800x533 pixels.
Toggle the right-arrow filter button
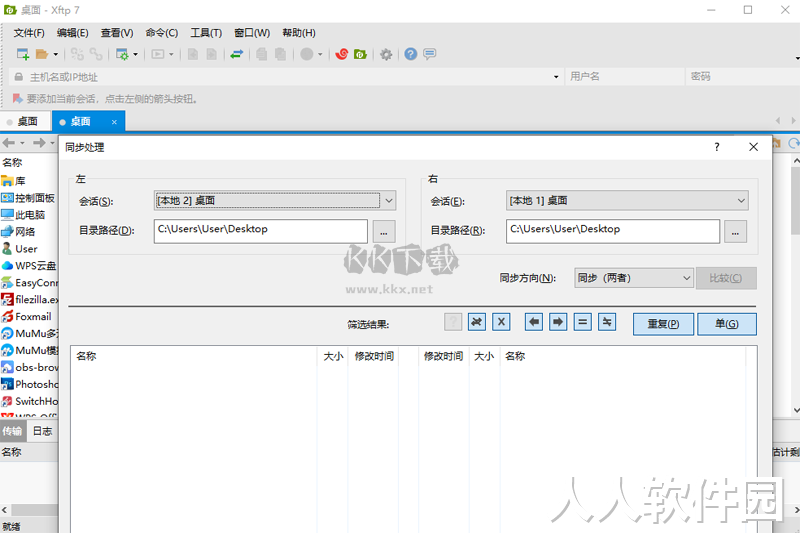click(558, 322)
